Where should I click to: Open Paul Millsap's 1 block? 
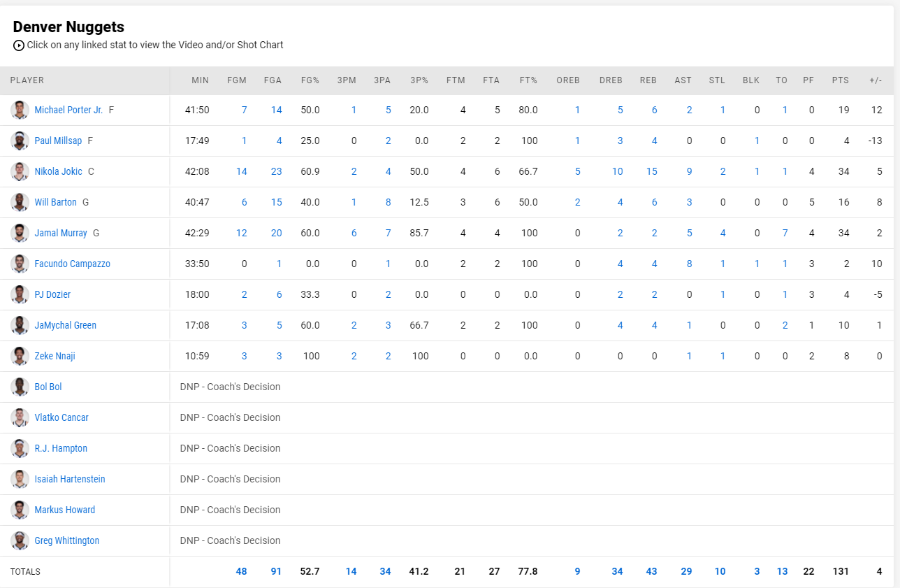pyautogui.click(x=757, y=141)
